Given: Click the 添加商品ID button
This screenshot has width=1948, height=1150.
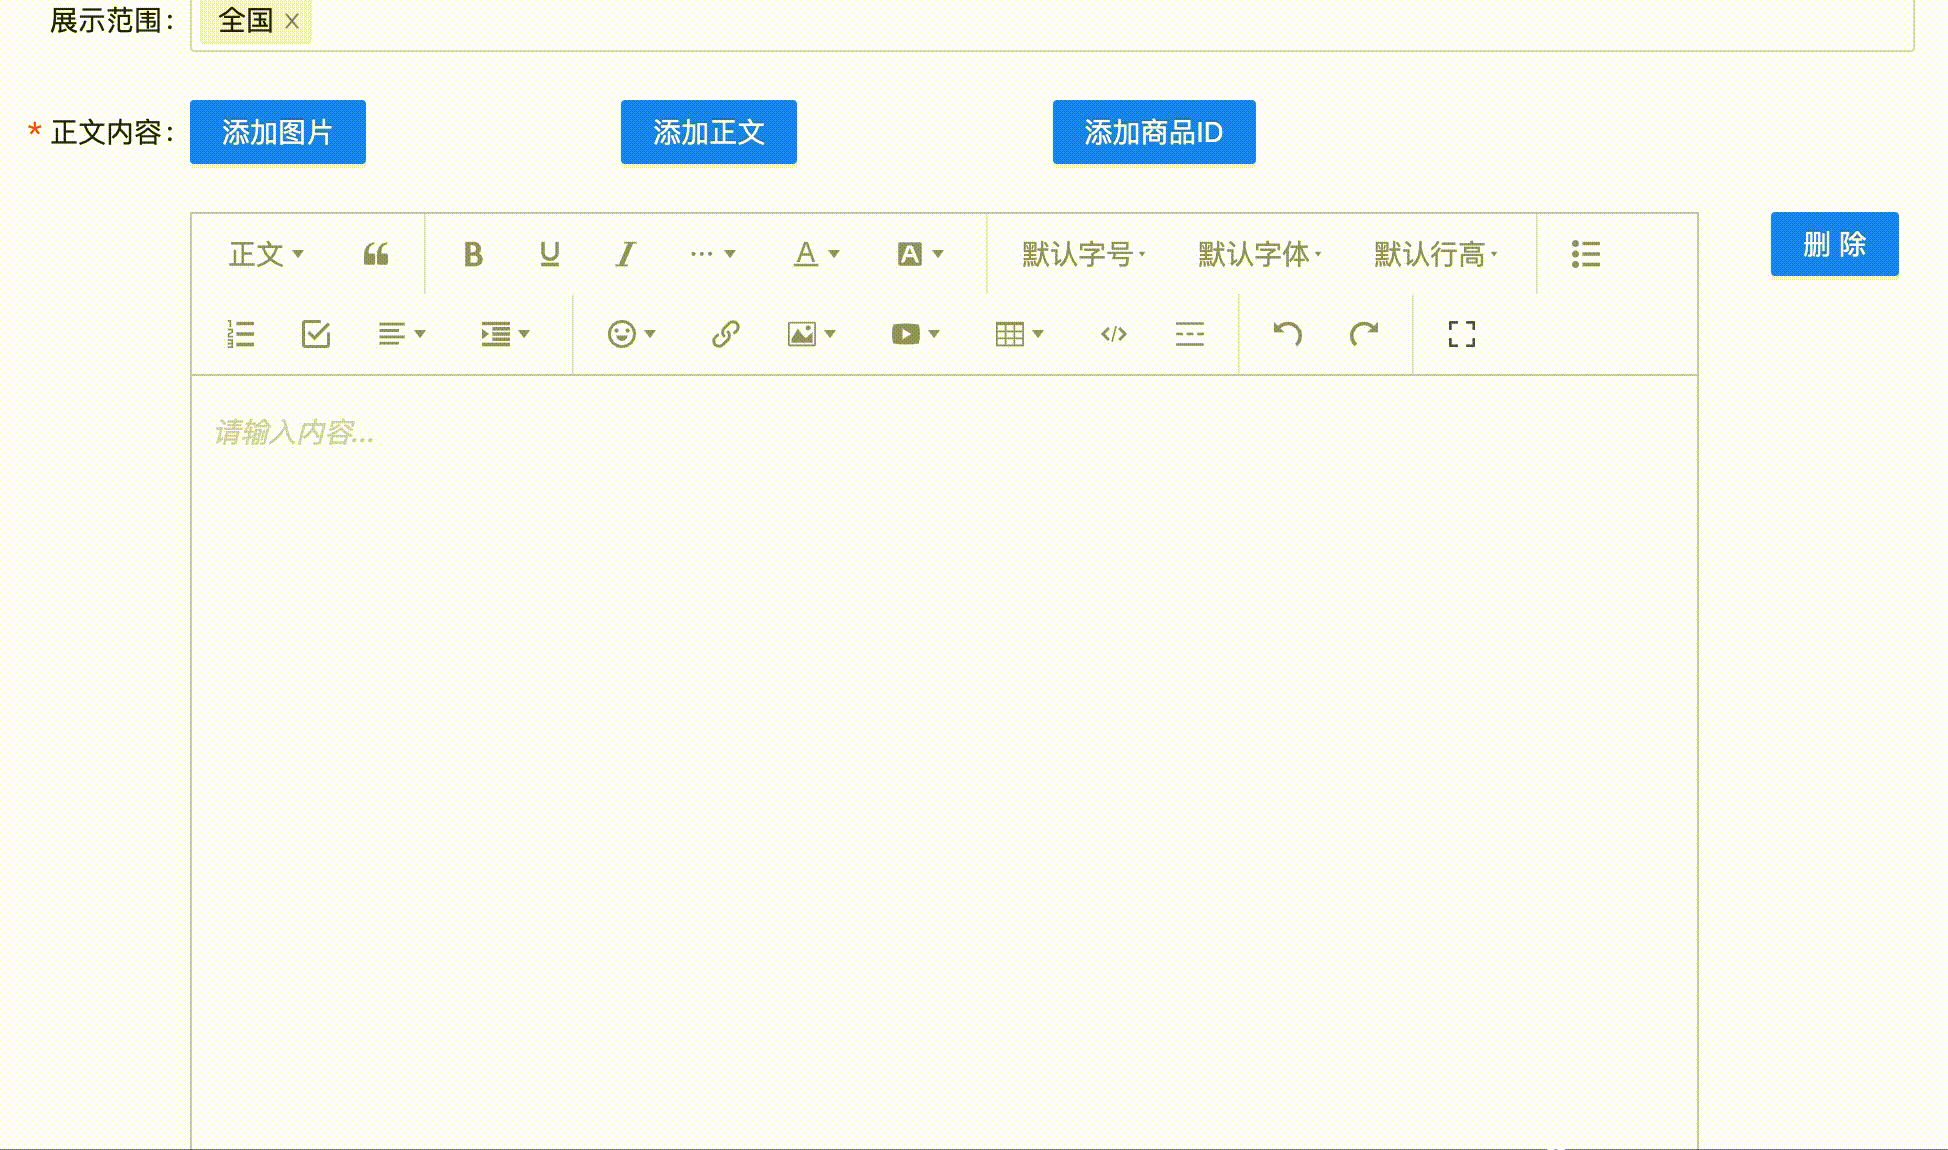Looking at the screenshot, I should 1154,132.
